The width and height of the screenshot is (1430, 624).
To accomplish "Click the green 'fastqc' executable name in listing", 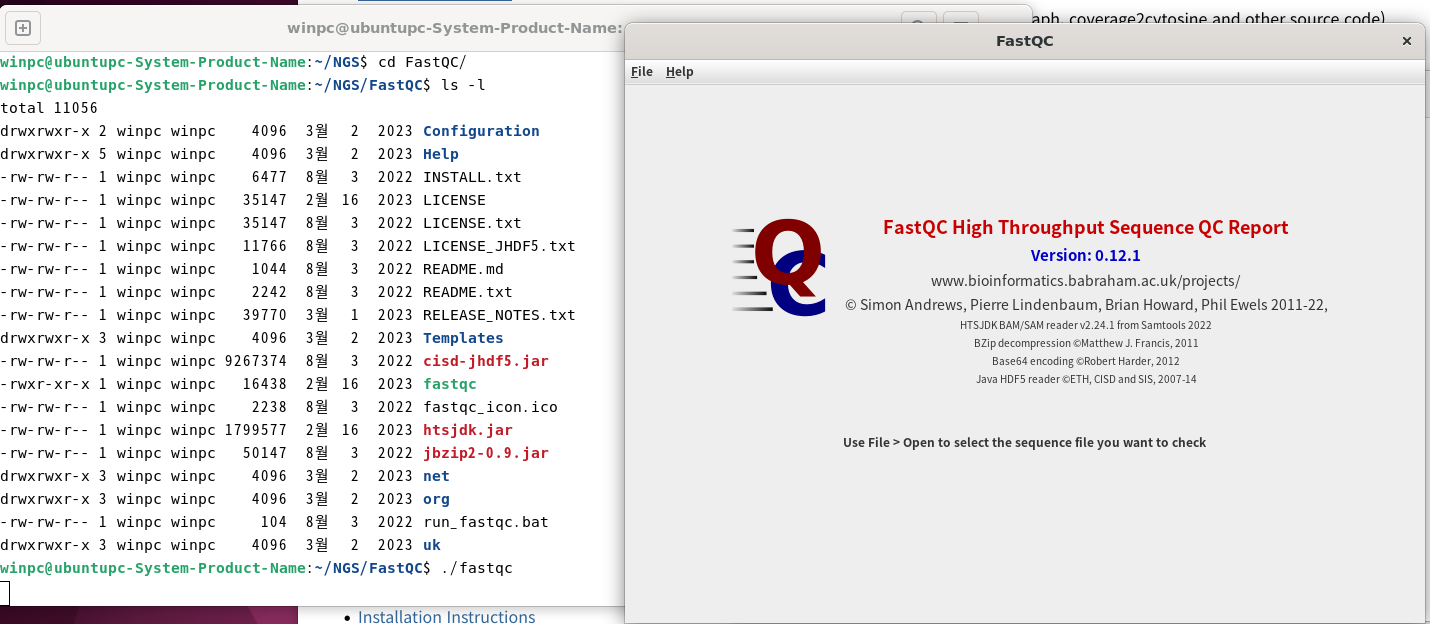I will (450, 384).
